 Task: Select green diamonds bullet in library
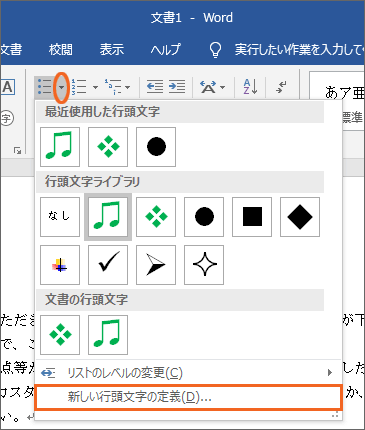pyautogui.click(x=156, y=217)
